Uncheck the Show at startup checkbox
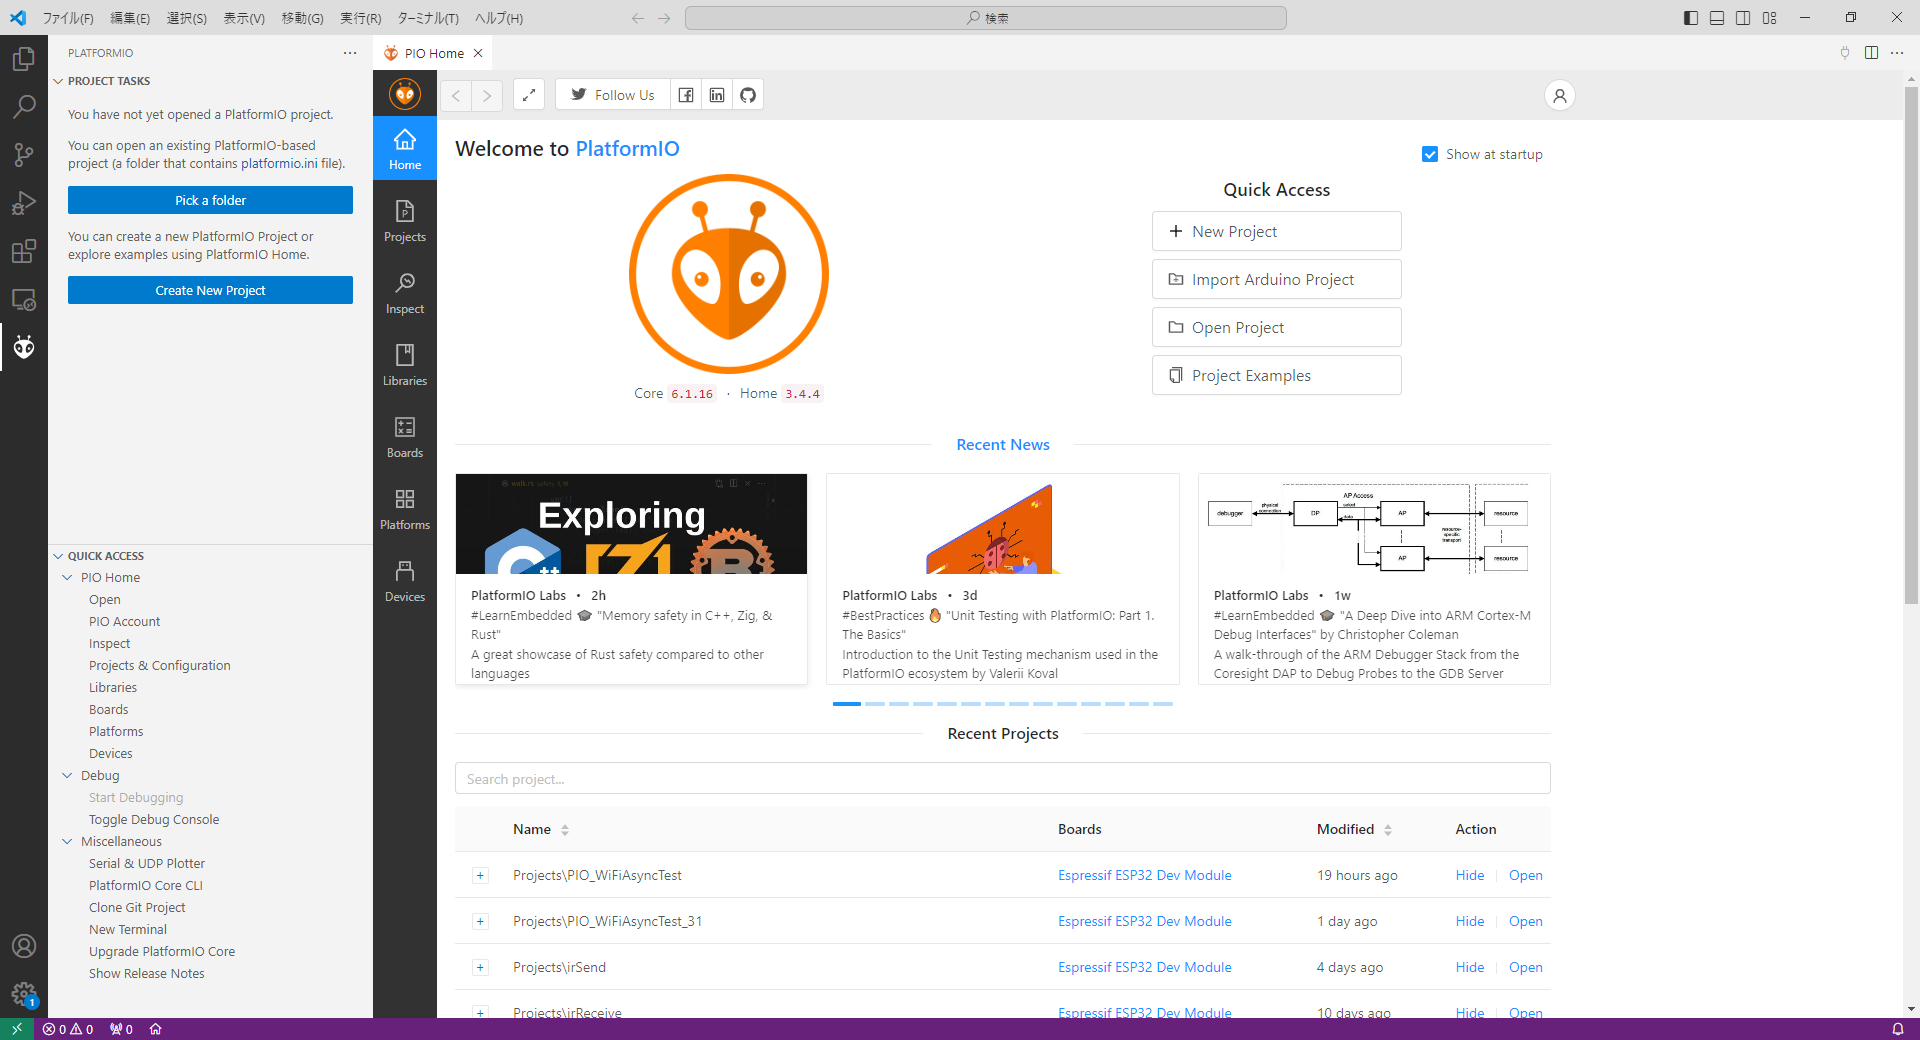Screen dimensions: 1920x1040 click(1430, 154)
